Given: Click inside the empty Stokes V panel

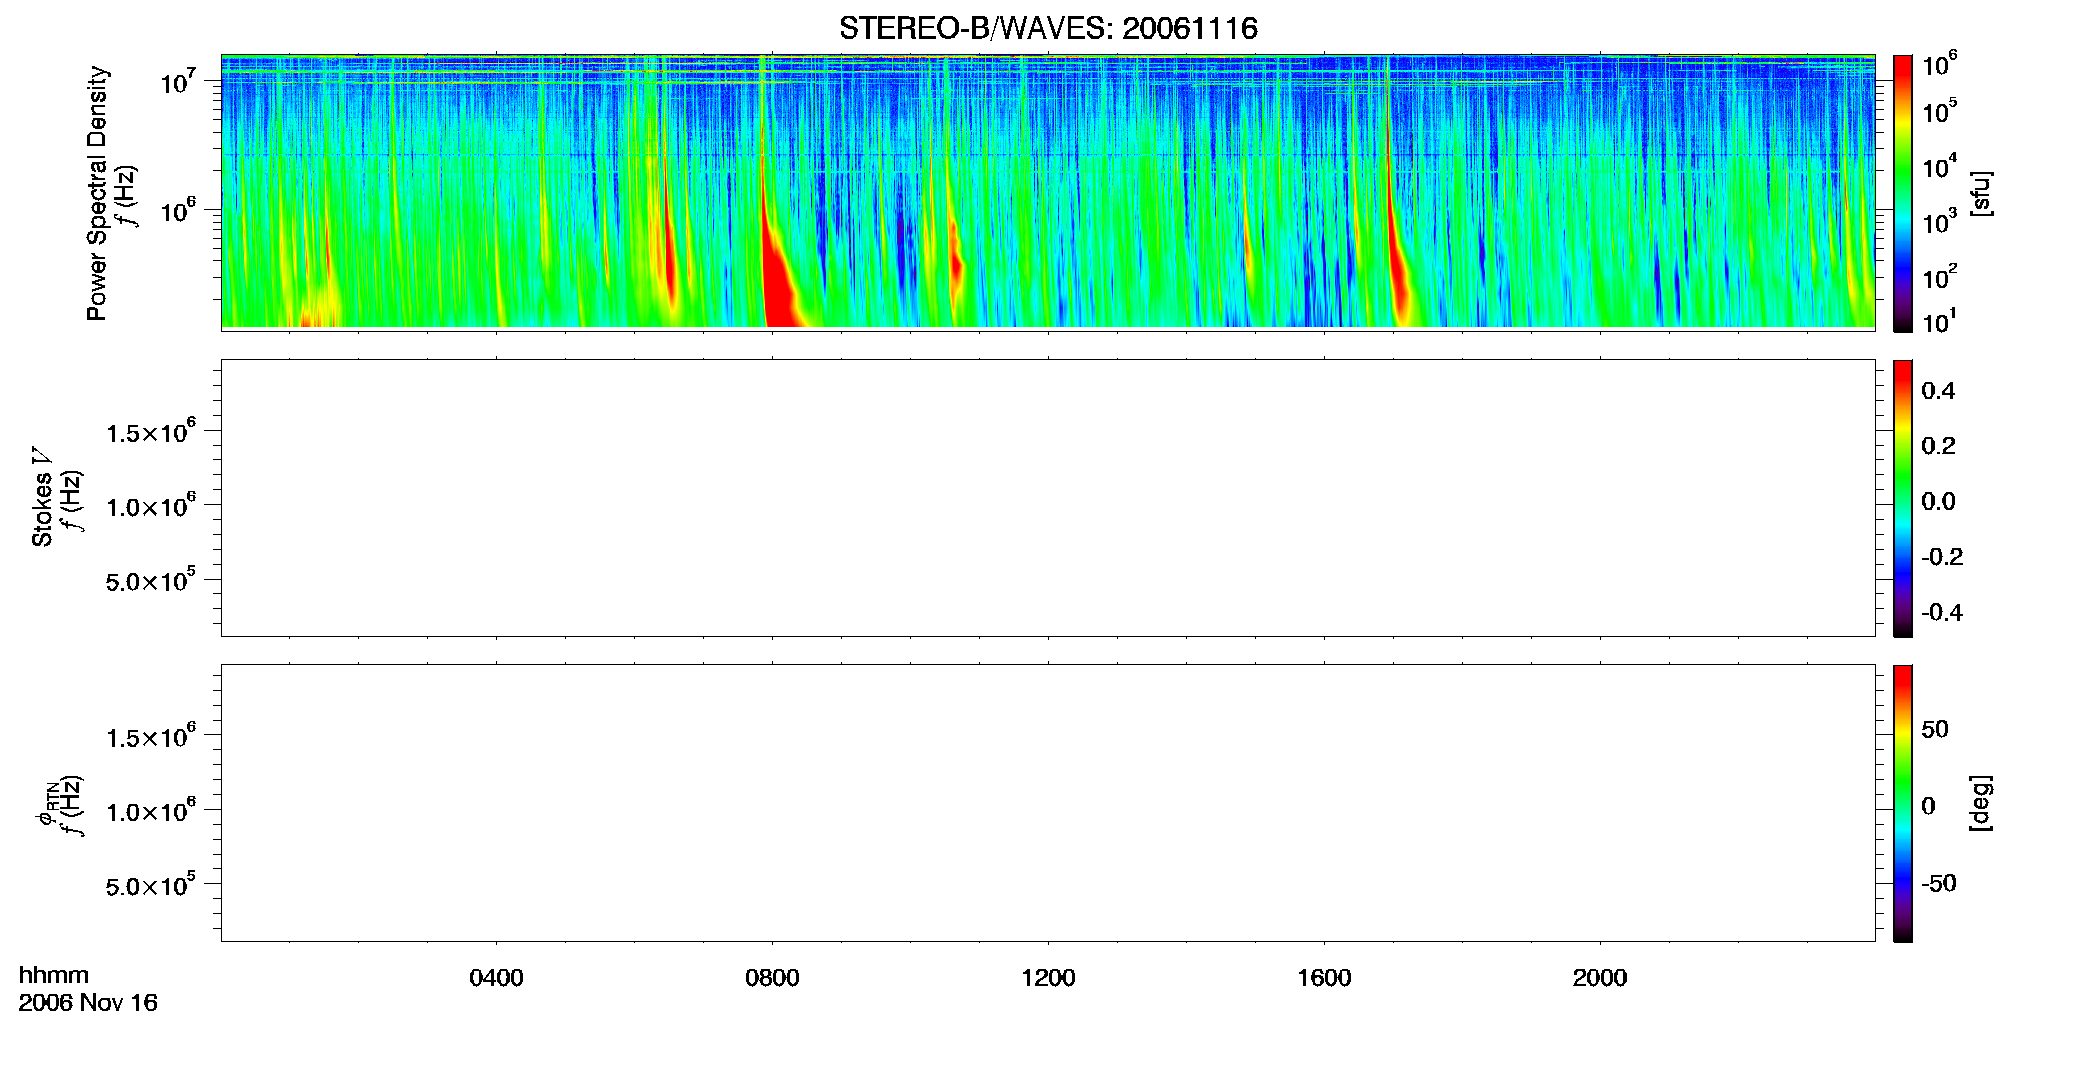Looking at the screenshot, I should 1048,498.
